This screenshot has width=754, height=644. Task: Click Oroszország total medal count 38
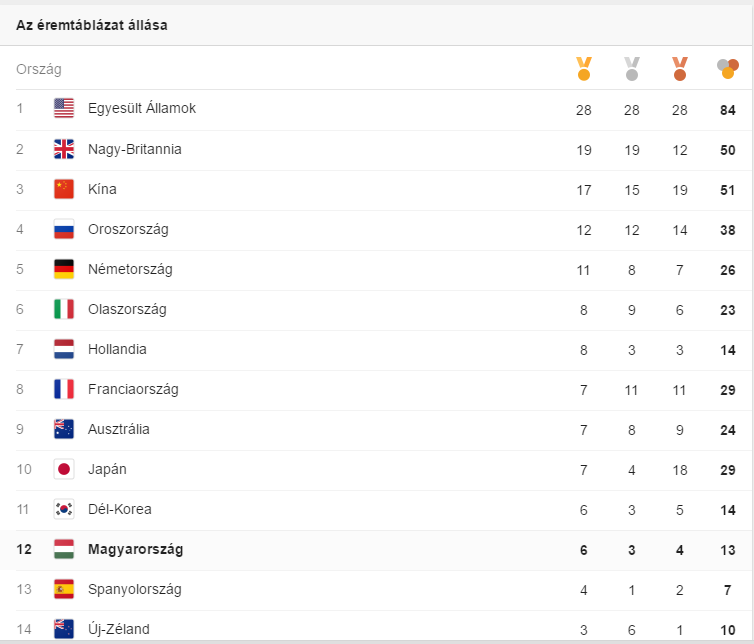pos(728,230)
